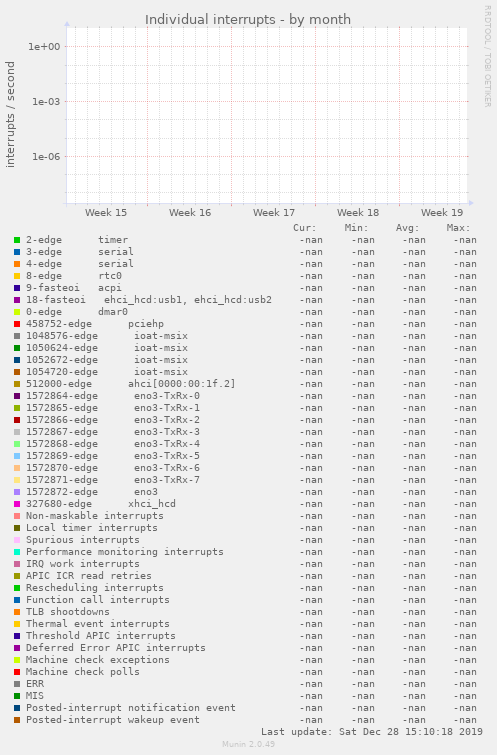Click the '8-edge rtc0' legend label
The width and height of the screenshot is (497, 755).
point(74,276)
